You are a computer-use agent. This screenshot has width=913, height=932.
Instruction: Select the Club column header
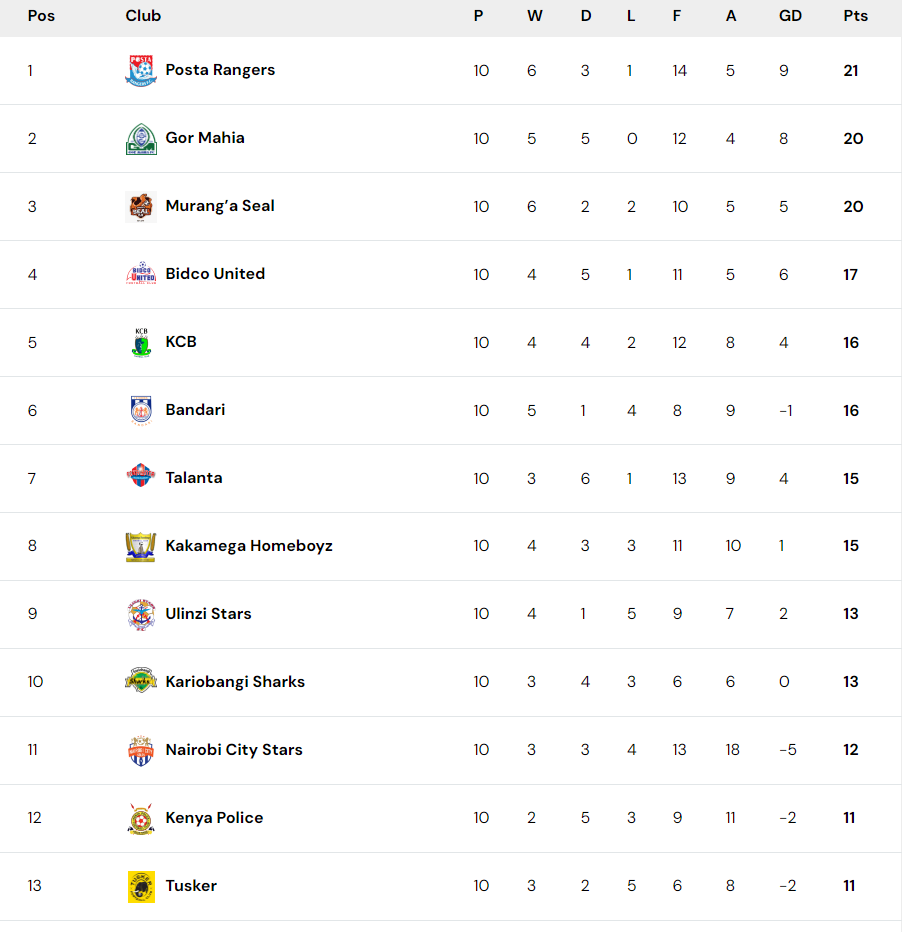pos(143,16)
